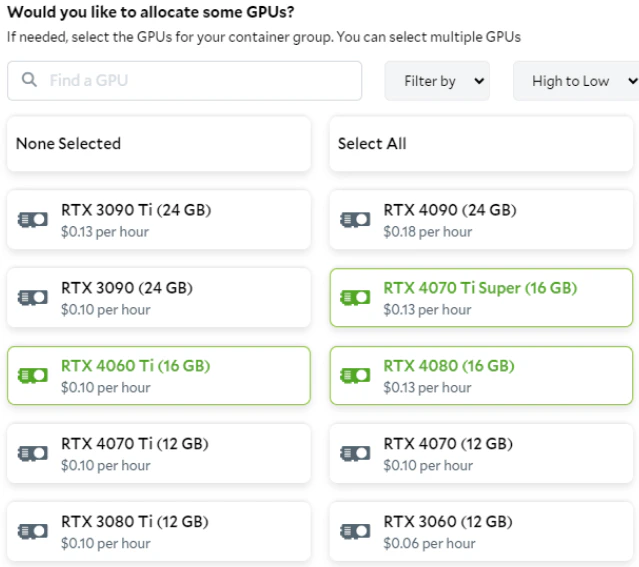639x567 pixels.
Task: Click the GPU icon beside RTX 3090
Action: (x=33, y=298)
